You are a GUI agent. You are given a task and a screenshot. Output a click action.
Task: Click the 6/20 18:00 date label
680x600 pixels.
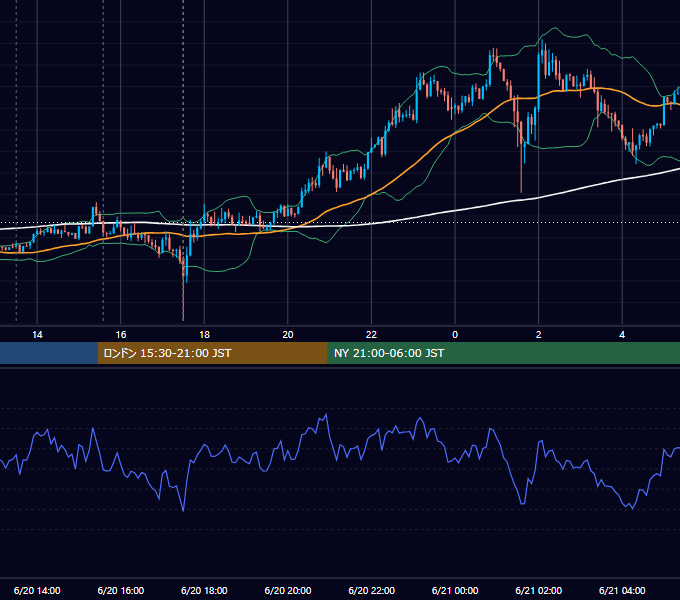204,590
